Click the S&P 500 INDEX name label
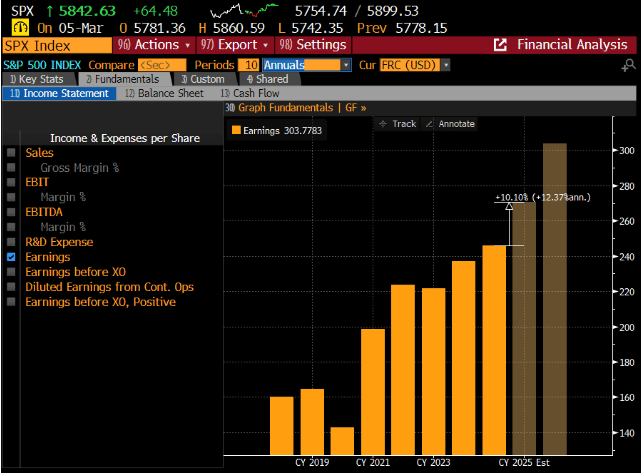Screen dimensions: 641x473 (42, 65)
